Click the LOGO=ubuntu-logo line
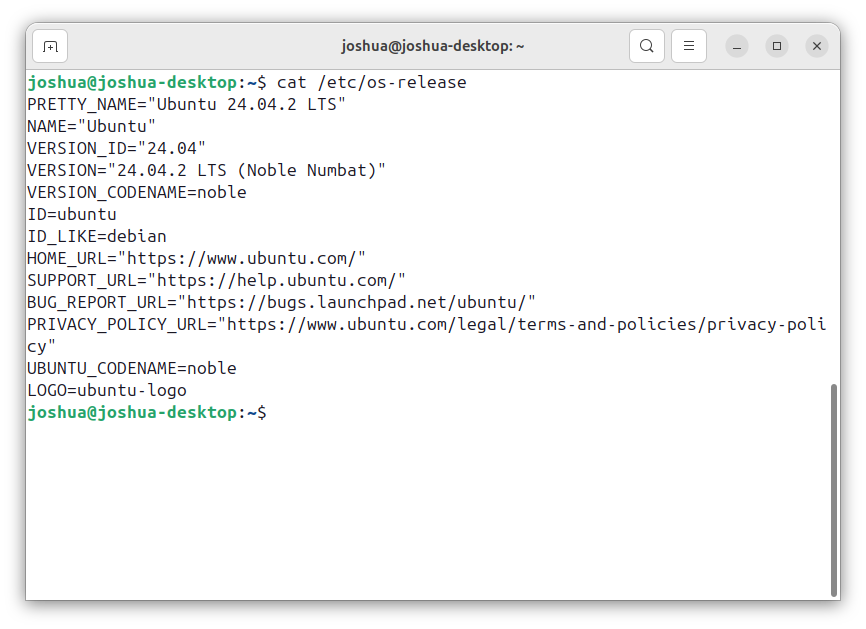Viewport: 866px width, 629px height. tap(107, 390)
